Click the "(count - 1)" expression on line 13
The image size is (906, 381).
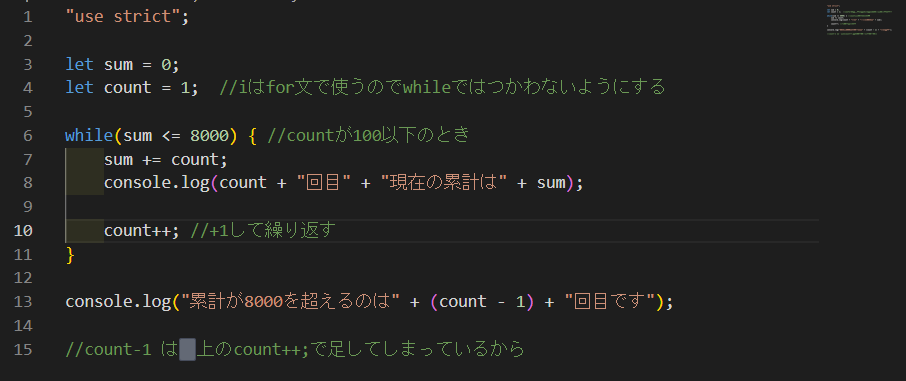[481, 302]
